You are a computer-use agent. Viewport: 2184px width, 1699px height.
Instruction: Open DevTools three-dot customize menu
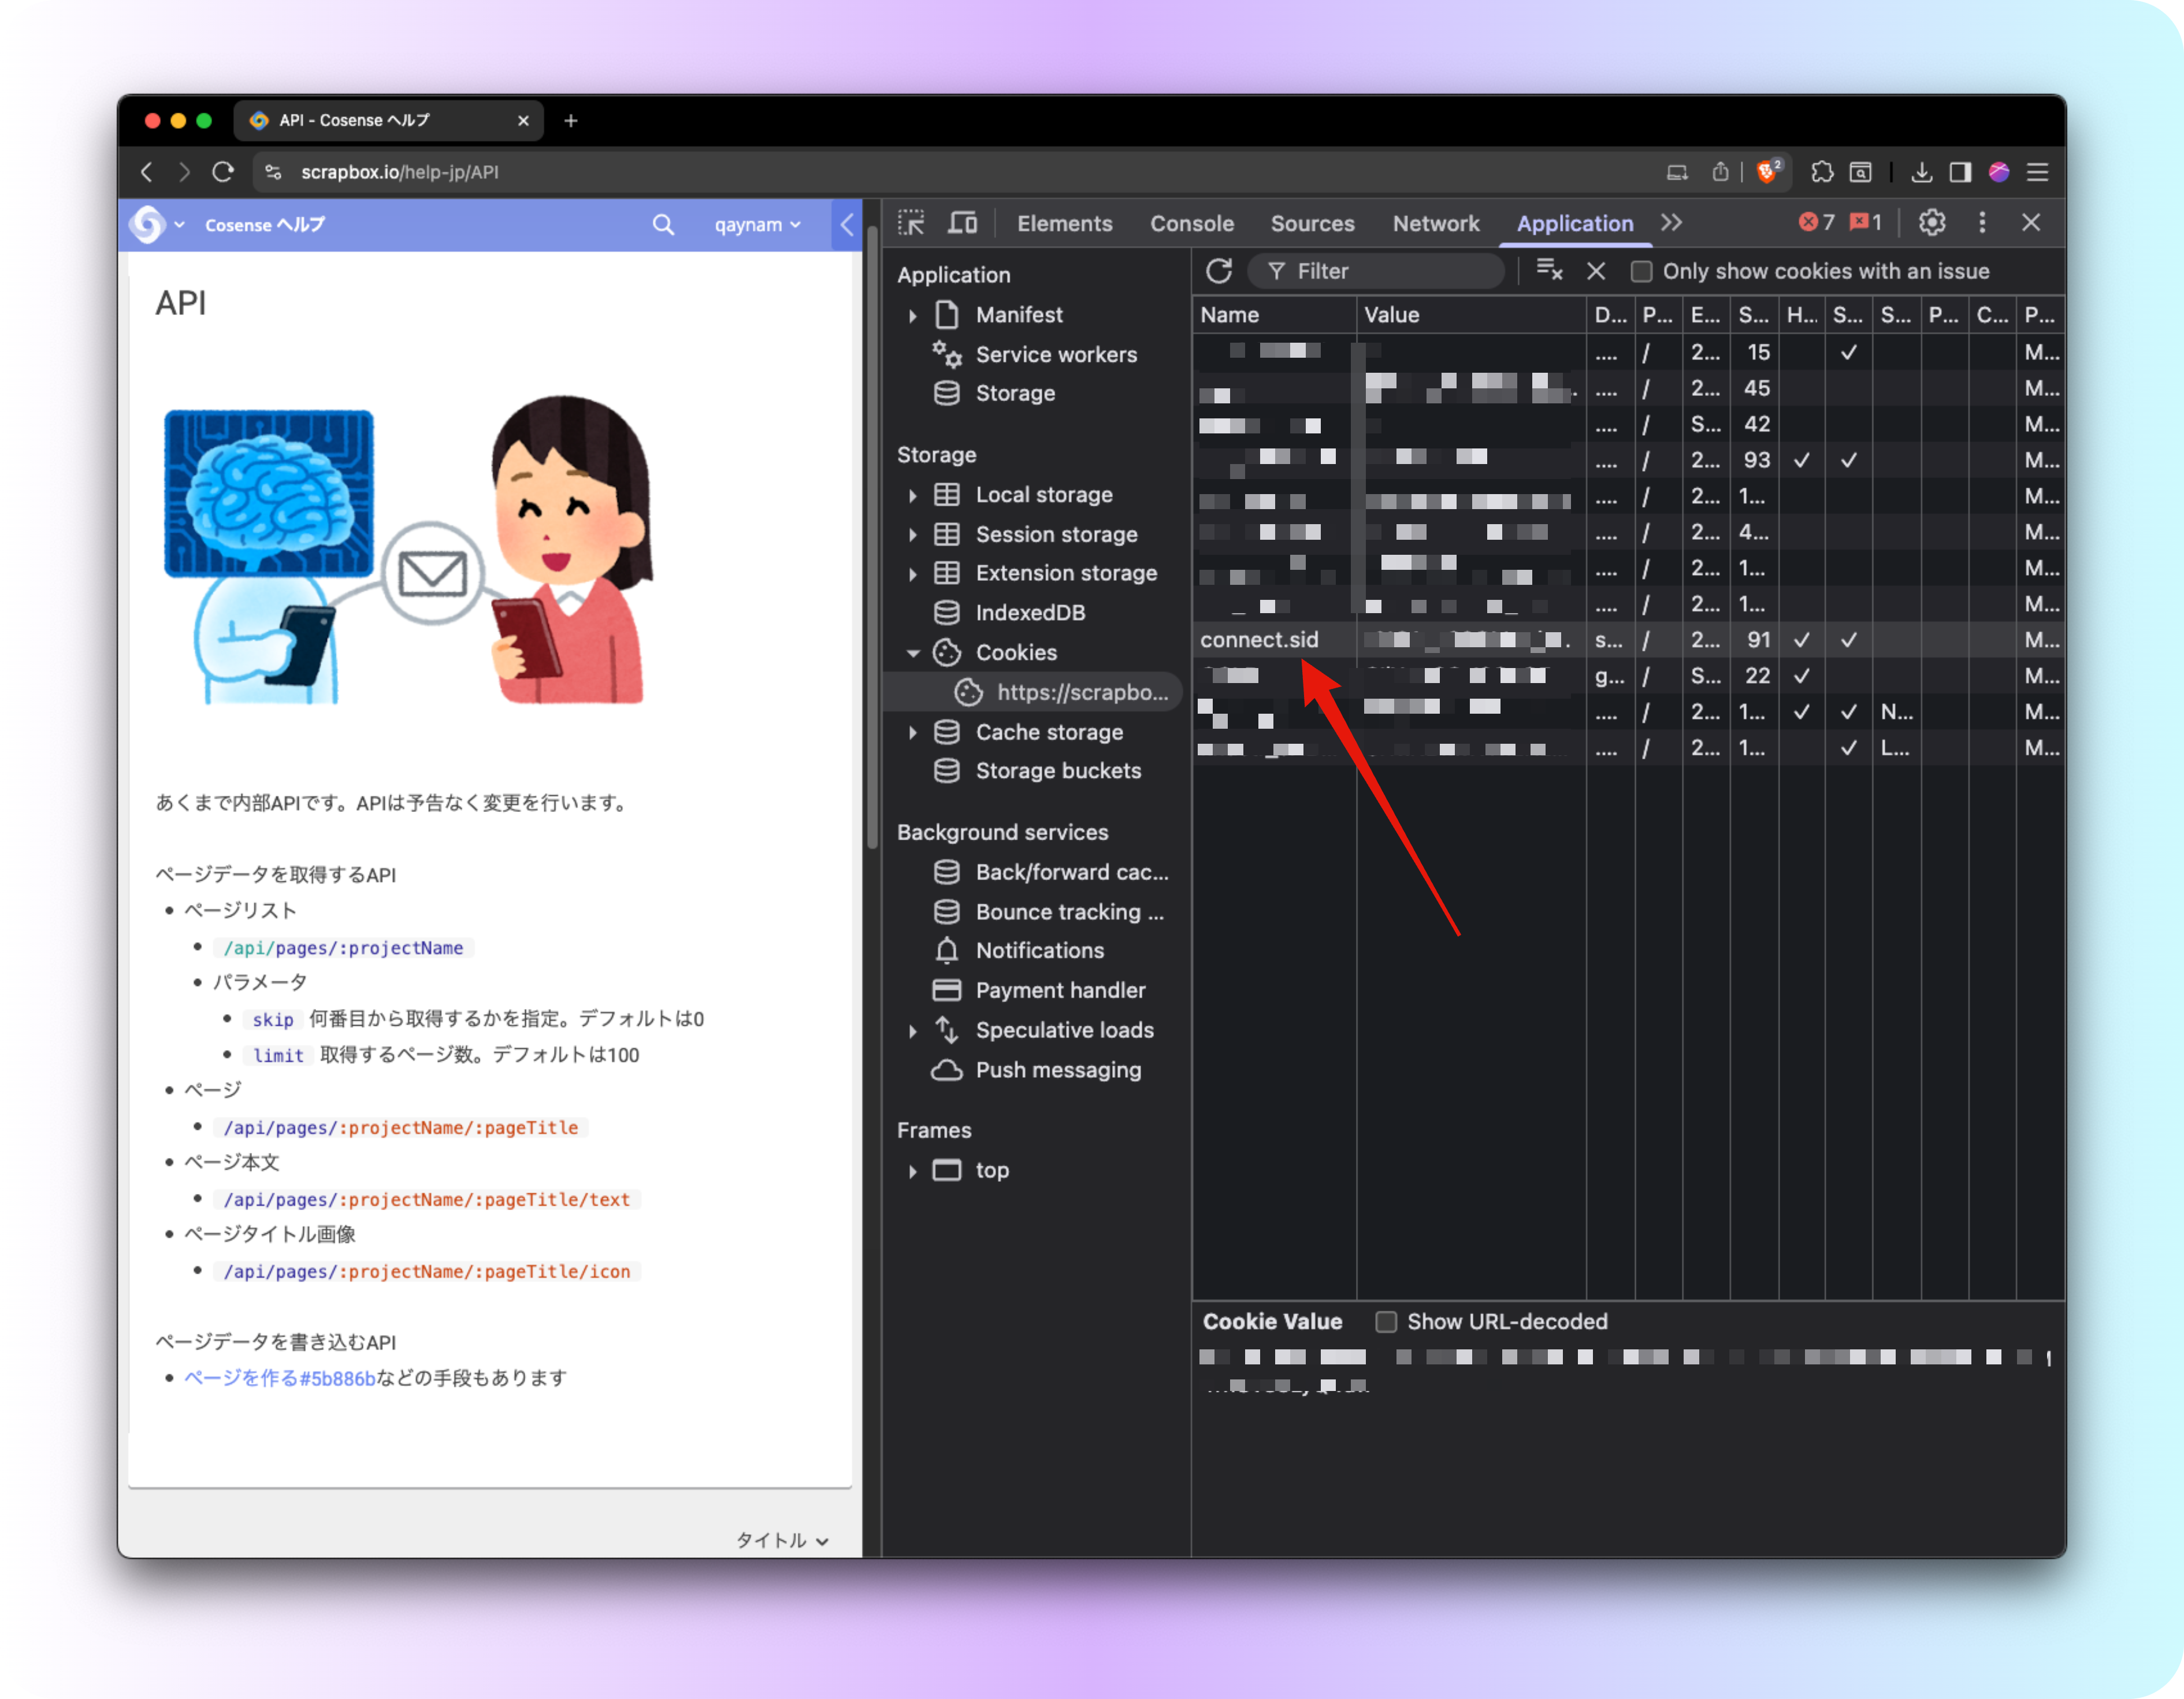[1982, 222]
